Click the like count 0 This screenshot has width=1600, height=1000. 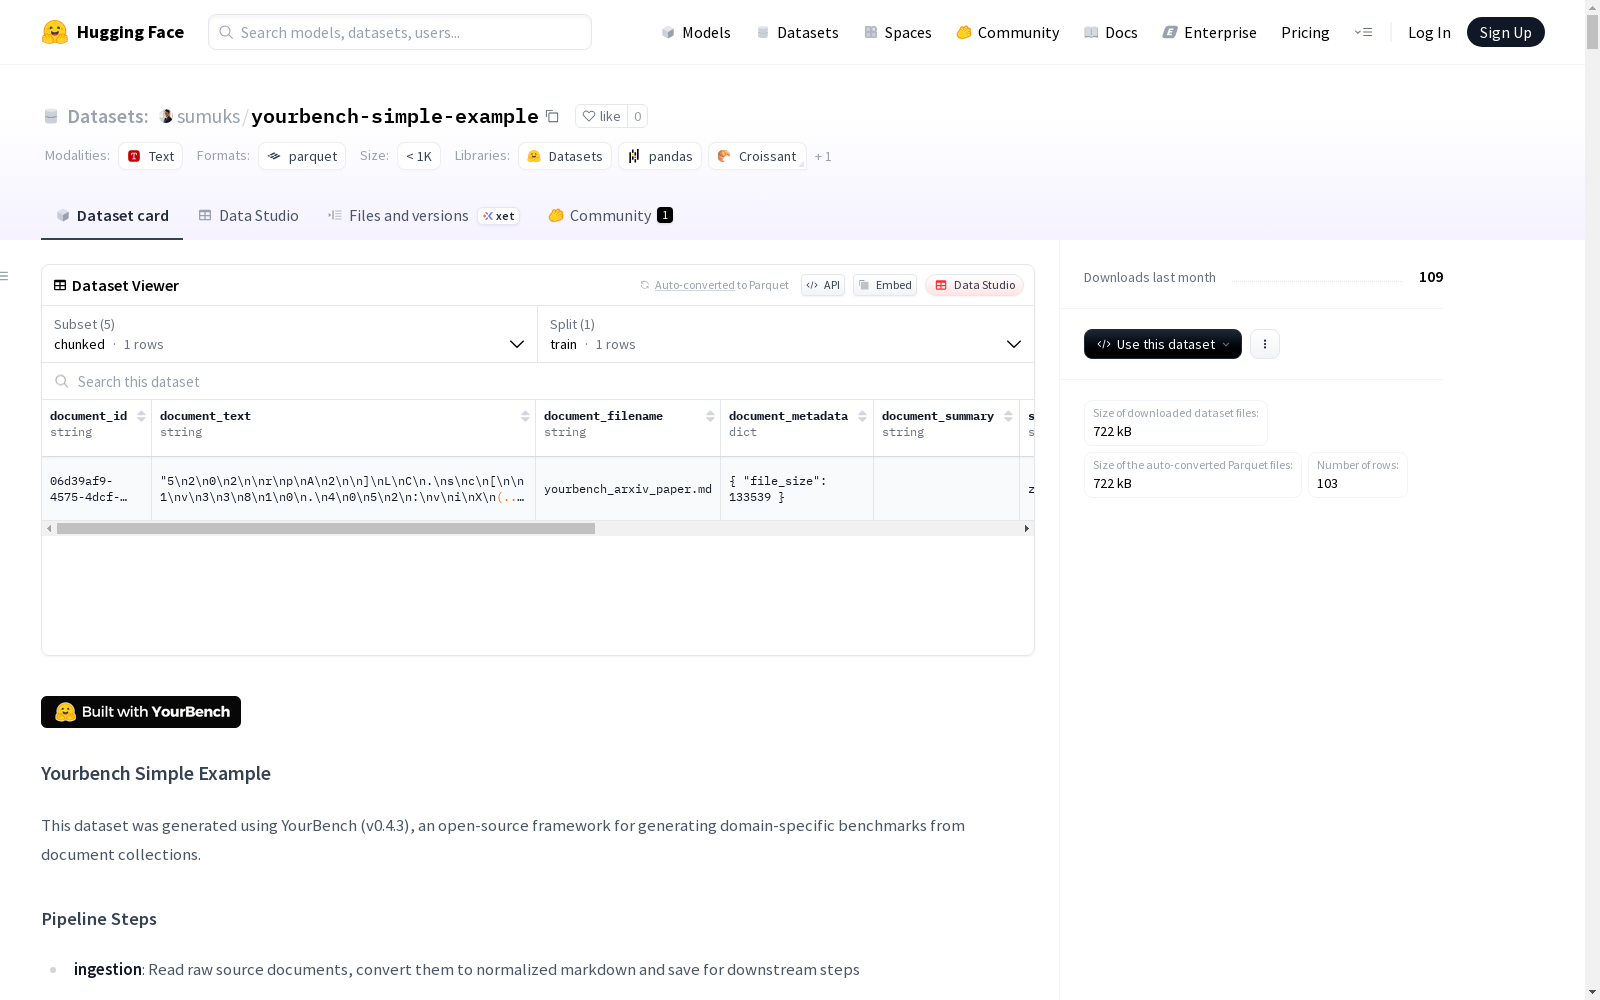[638, 116]
